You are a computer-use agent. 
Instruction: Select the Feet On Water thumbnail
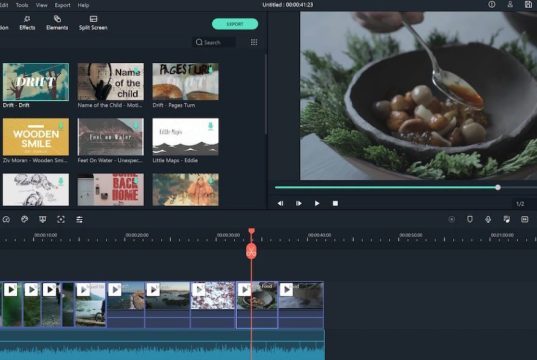(111, 137)
